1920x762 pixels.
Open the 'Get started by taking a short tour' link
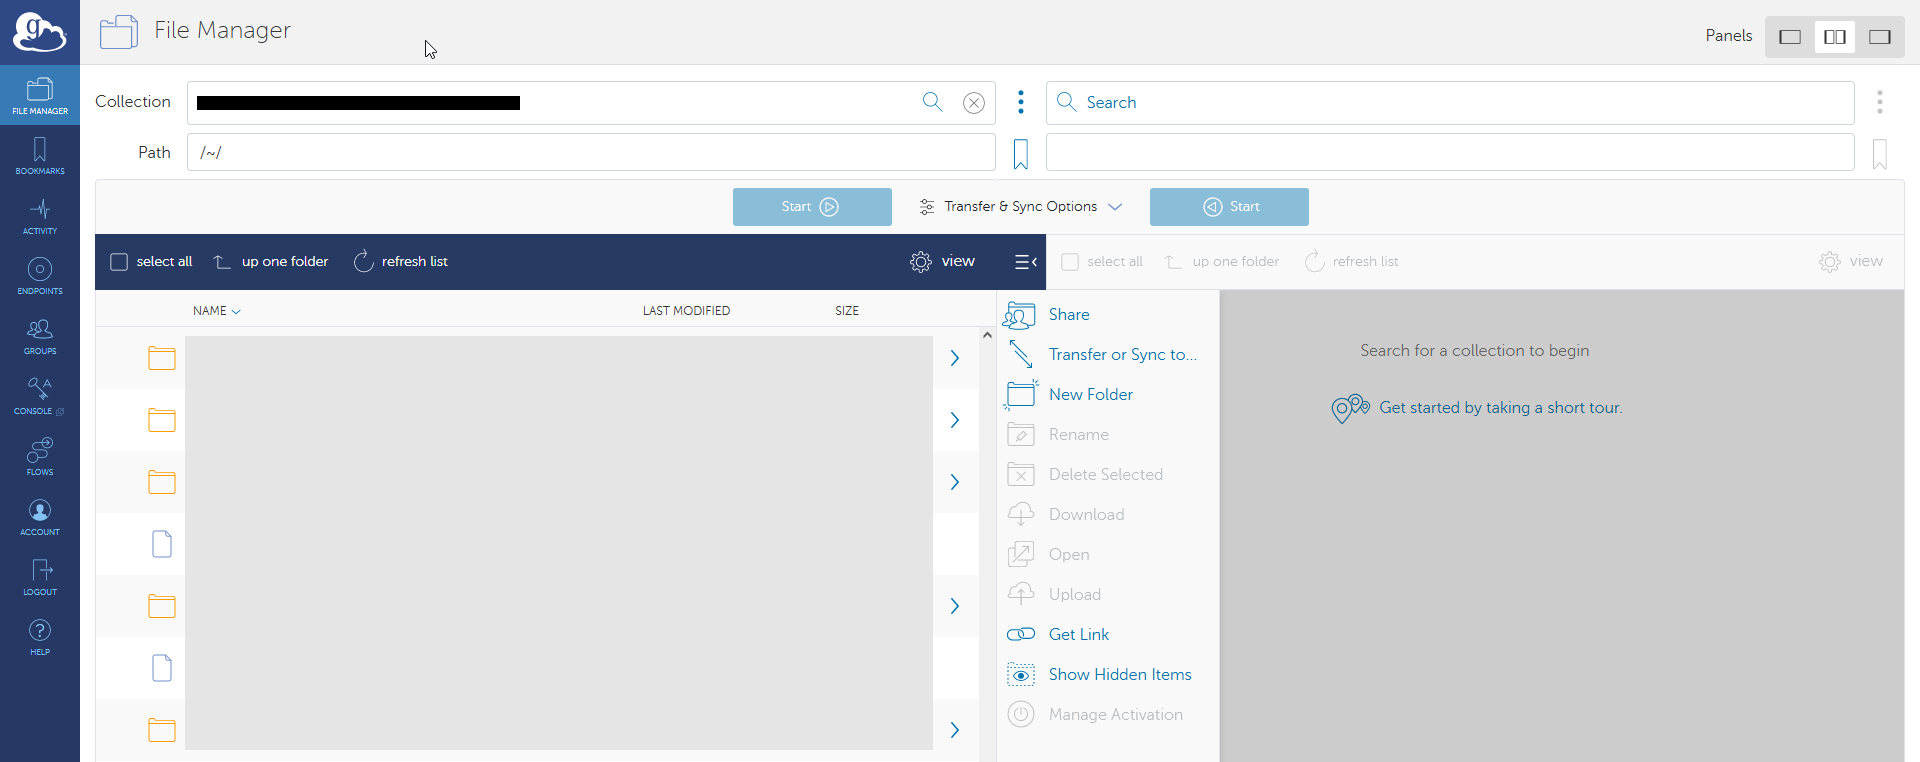point(1499,408)
